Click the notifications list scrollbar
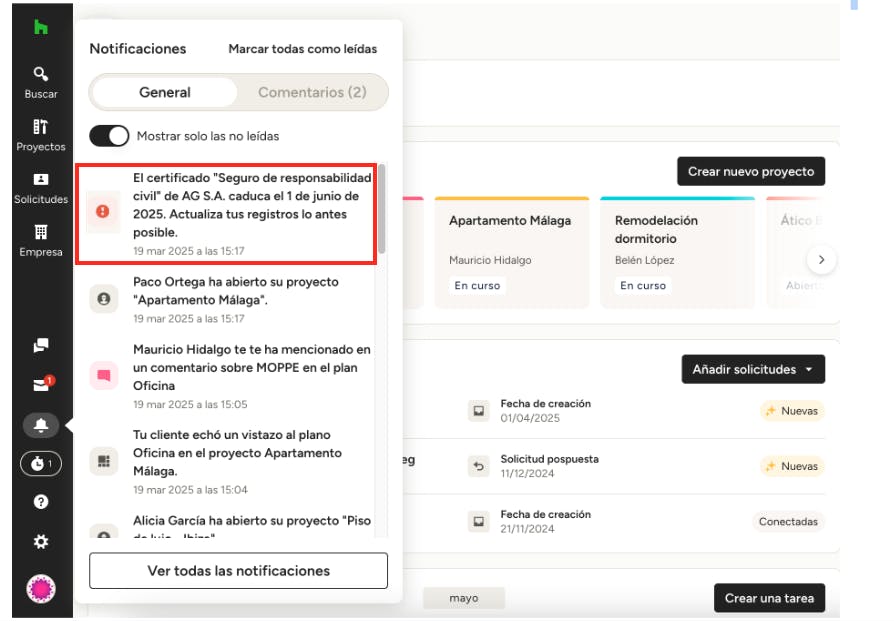The height and width of the screenshot is (621, 894). coord(382,210)
